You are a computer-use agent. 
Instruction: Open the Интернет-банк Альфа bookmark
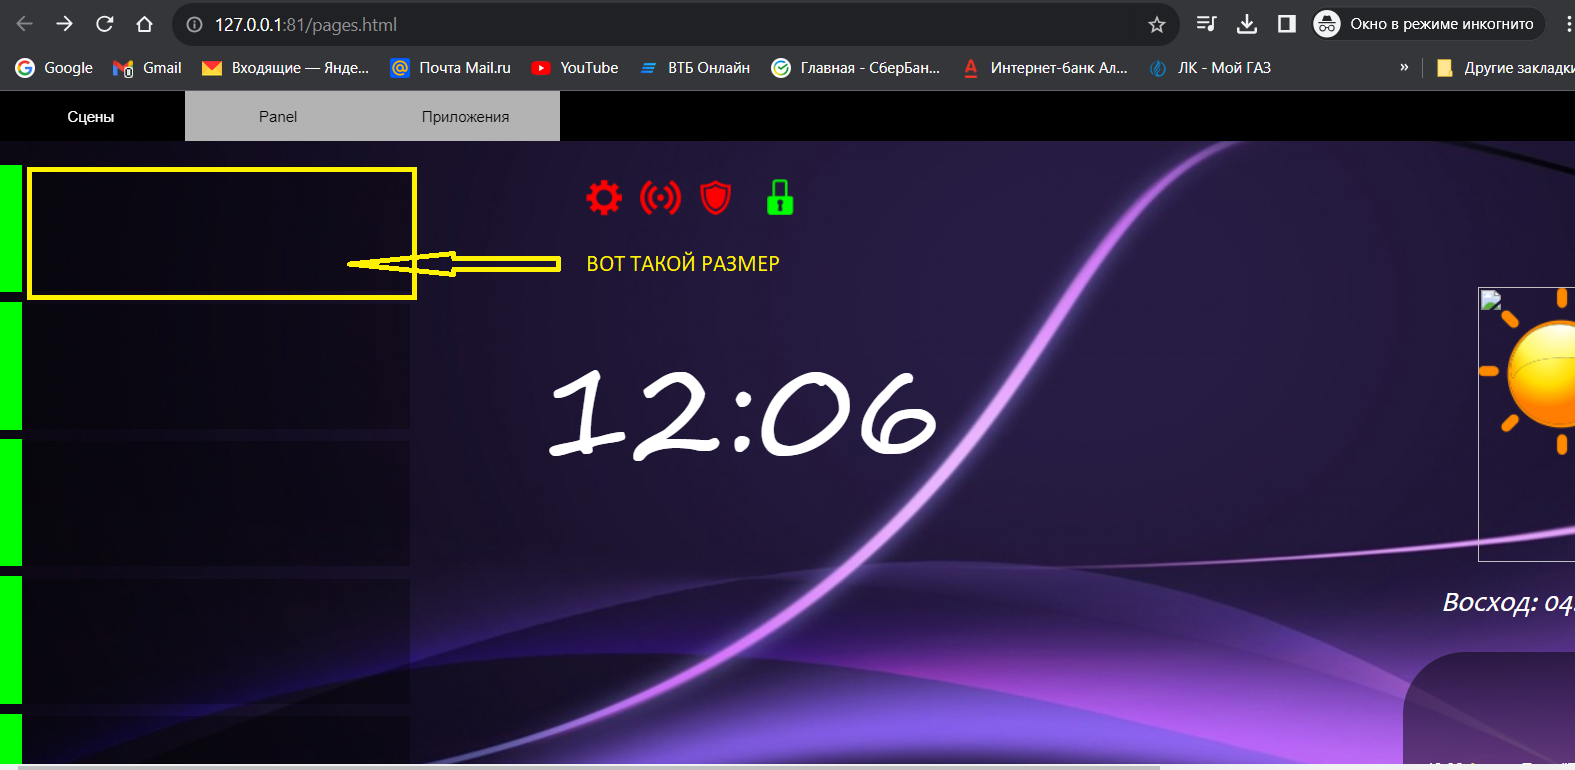pyautogui.click(x=1045, y=68)
